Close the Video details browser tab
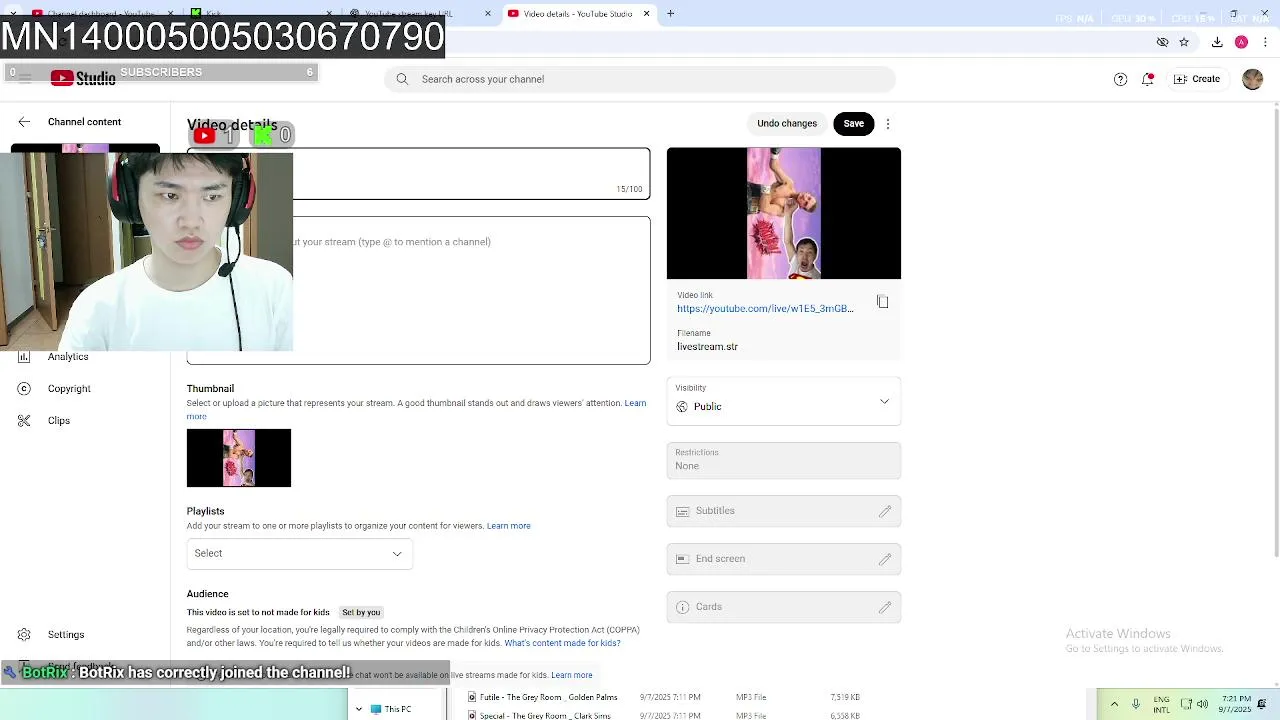Viewport: 1280px width, 720px height. tap(646, 14)
